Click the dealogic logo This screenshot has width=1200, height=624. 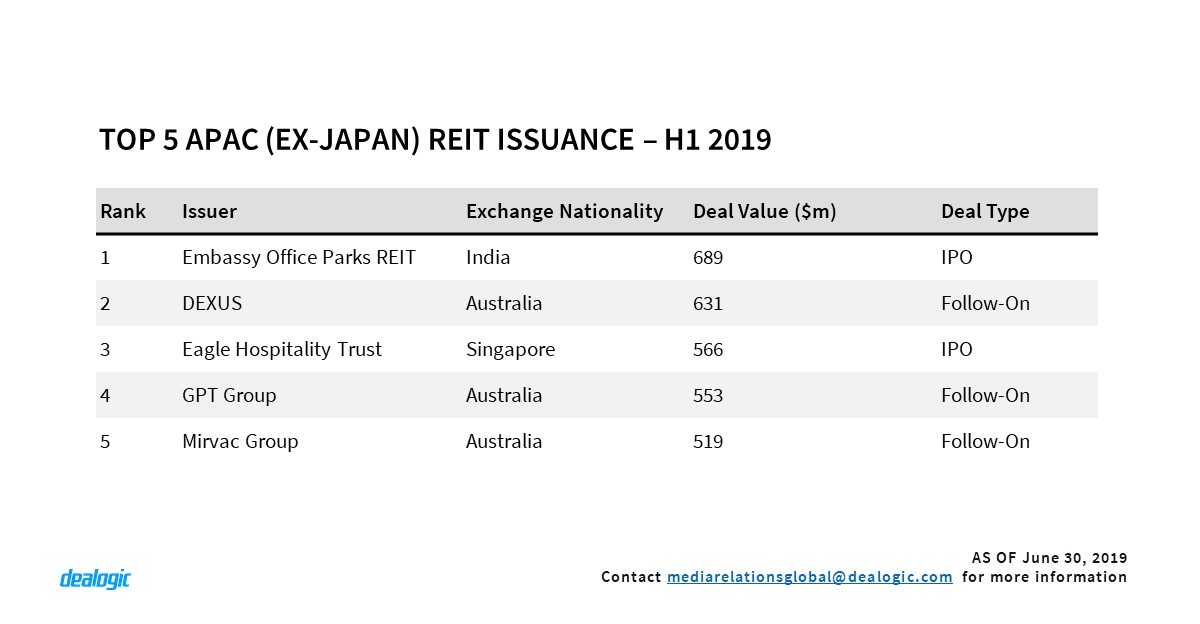tap(95, 578)
